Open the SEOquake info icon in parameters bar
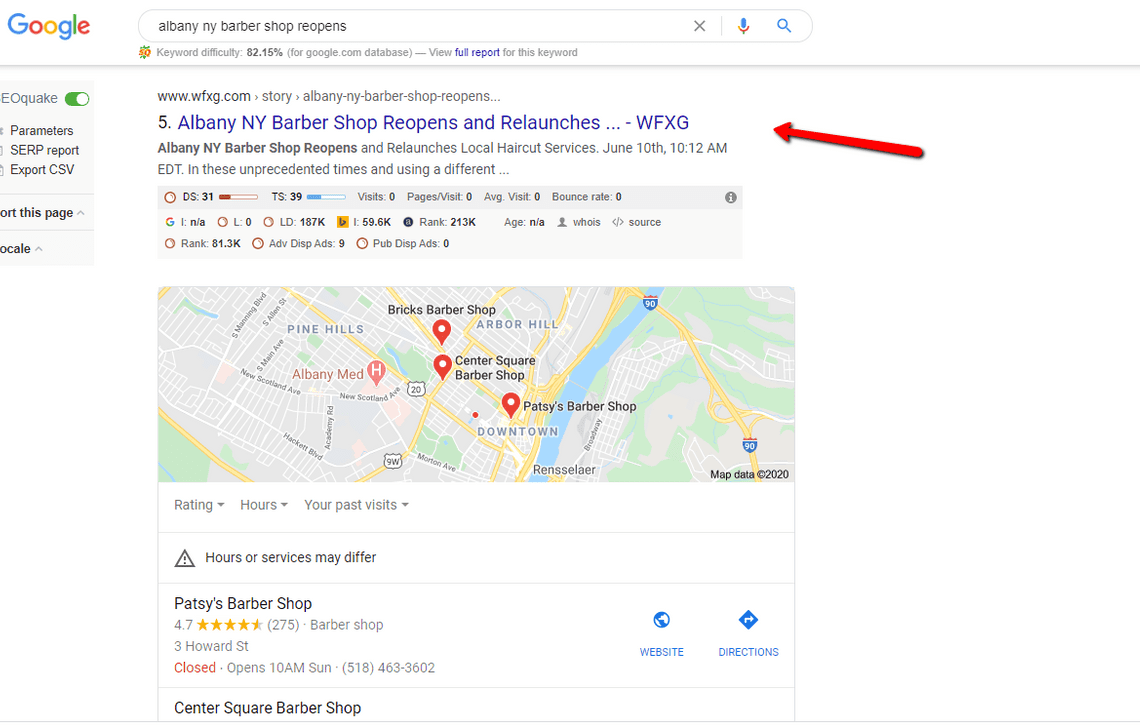 click(x=731, y=197)
